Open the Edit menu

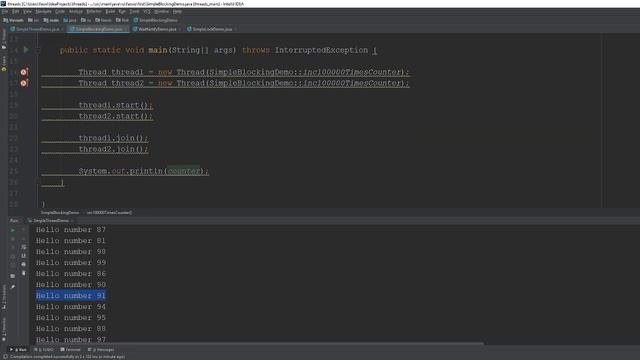click(x=16, y=11)
